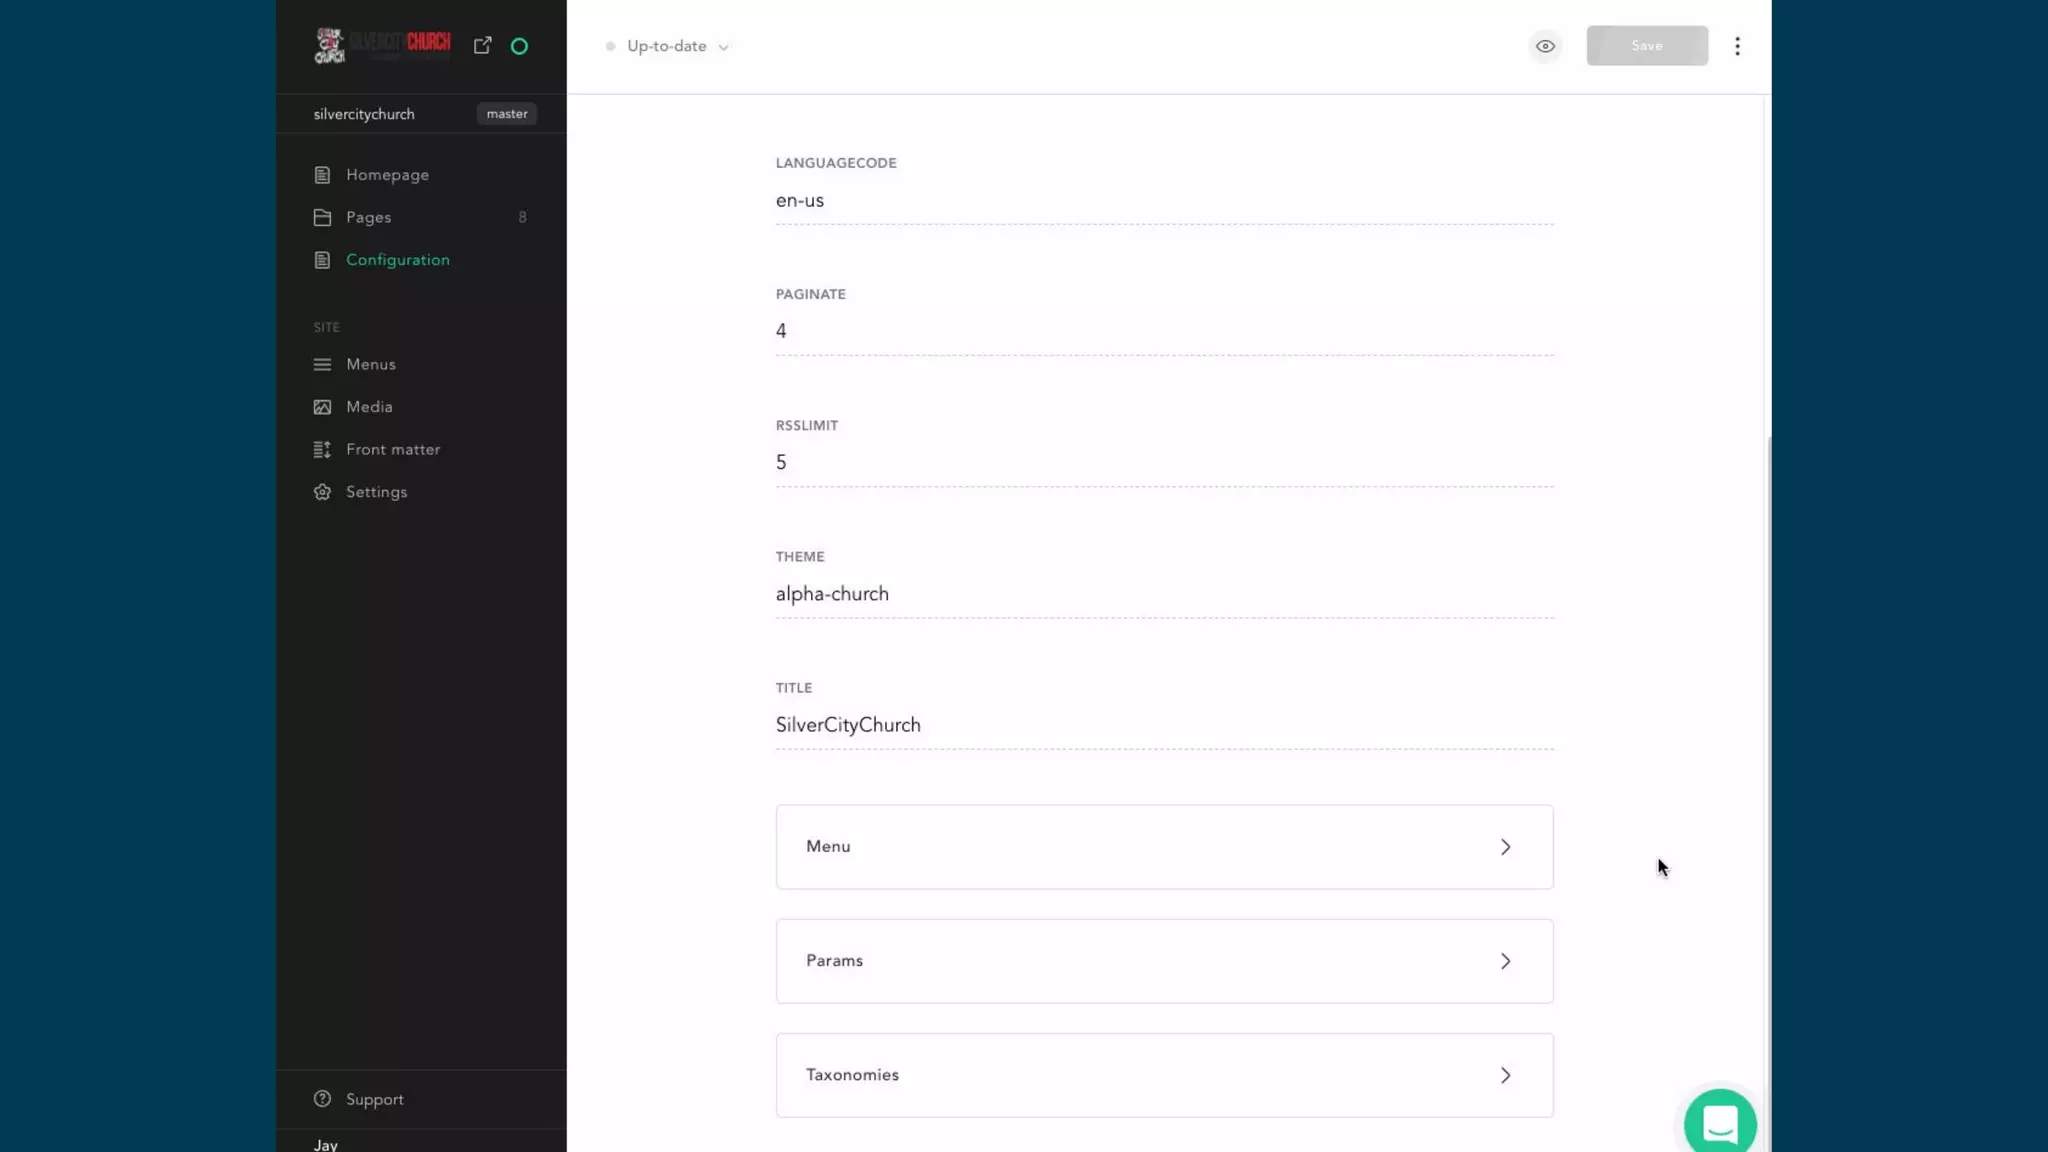This screenshot has height=1152, width=2048.
Task: Click the Settings gear icon
Action: tap(322, 492)
